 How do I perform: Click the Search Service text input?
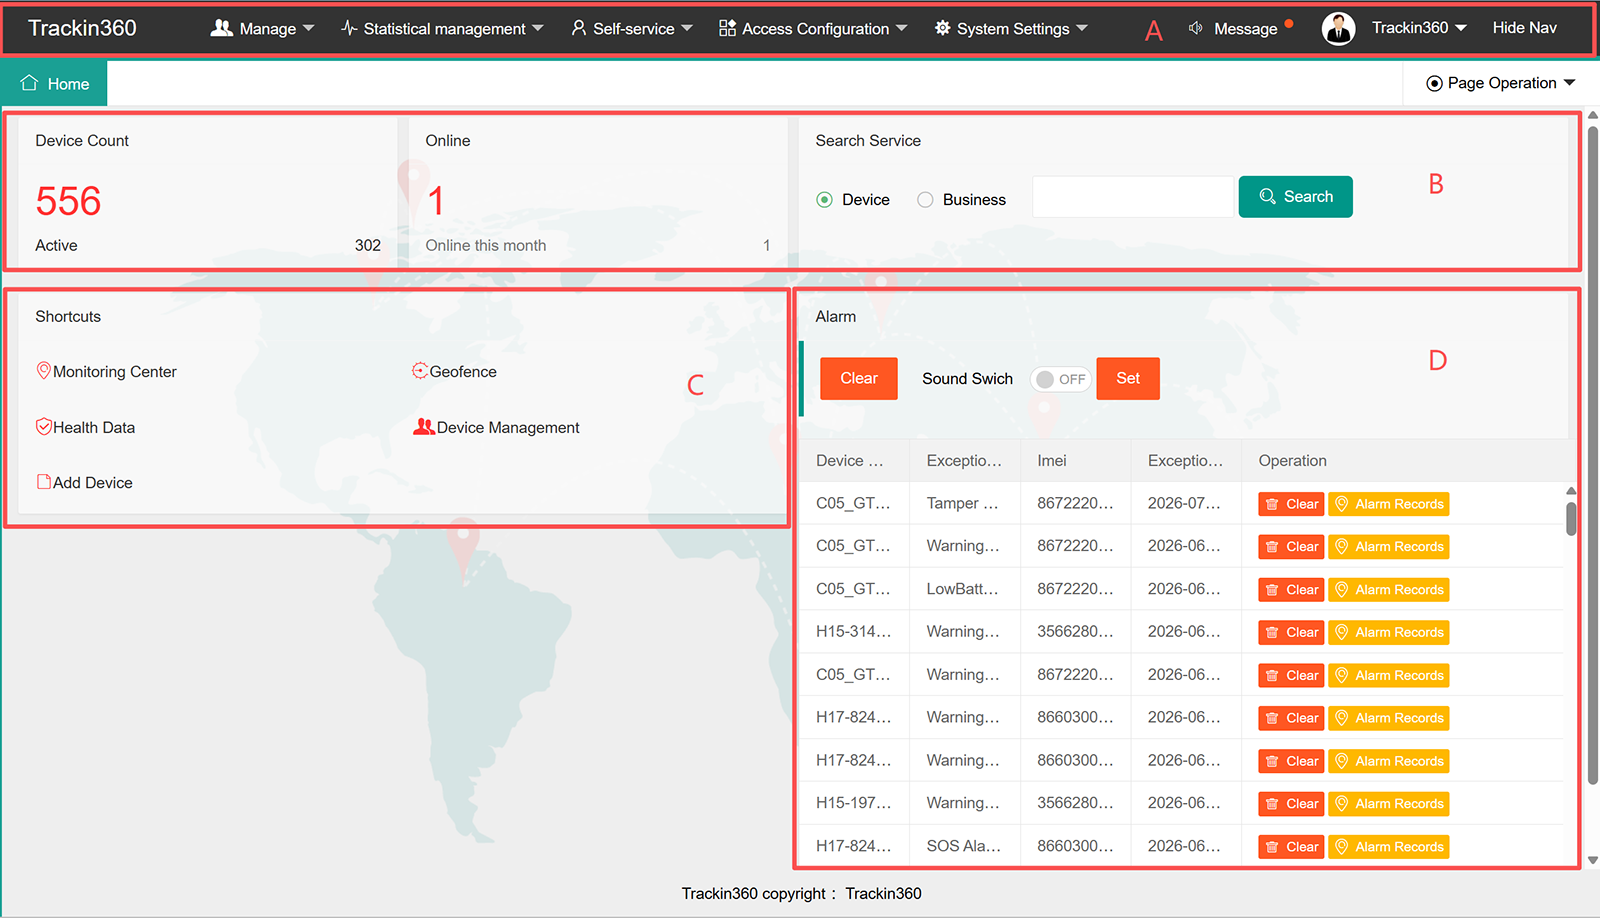point(1133,197)
